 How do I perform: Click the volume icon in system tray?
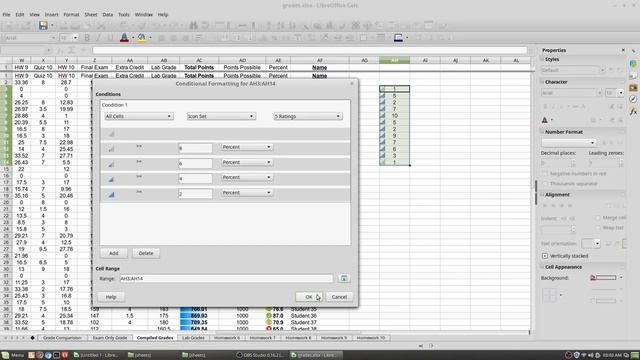coord(591,355)
